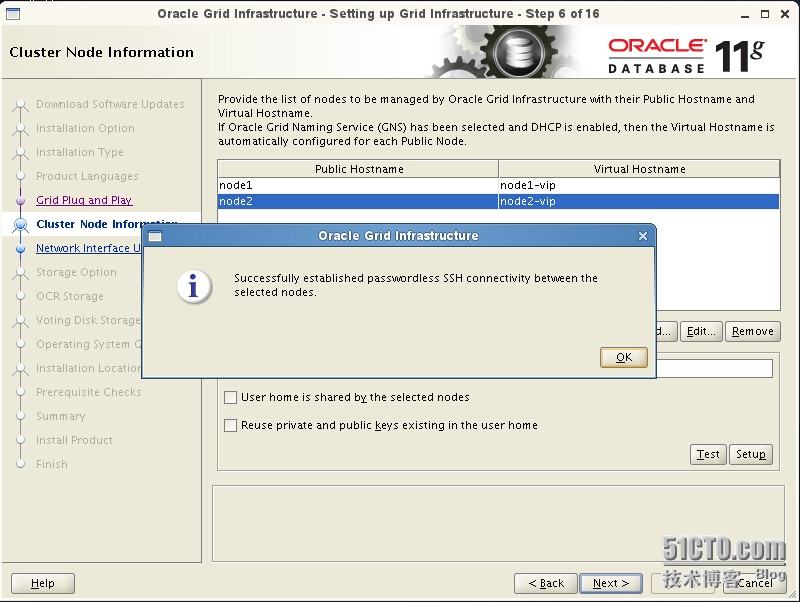Click Finish step
The image size is (800, 602).
click(x=52, y=464)
